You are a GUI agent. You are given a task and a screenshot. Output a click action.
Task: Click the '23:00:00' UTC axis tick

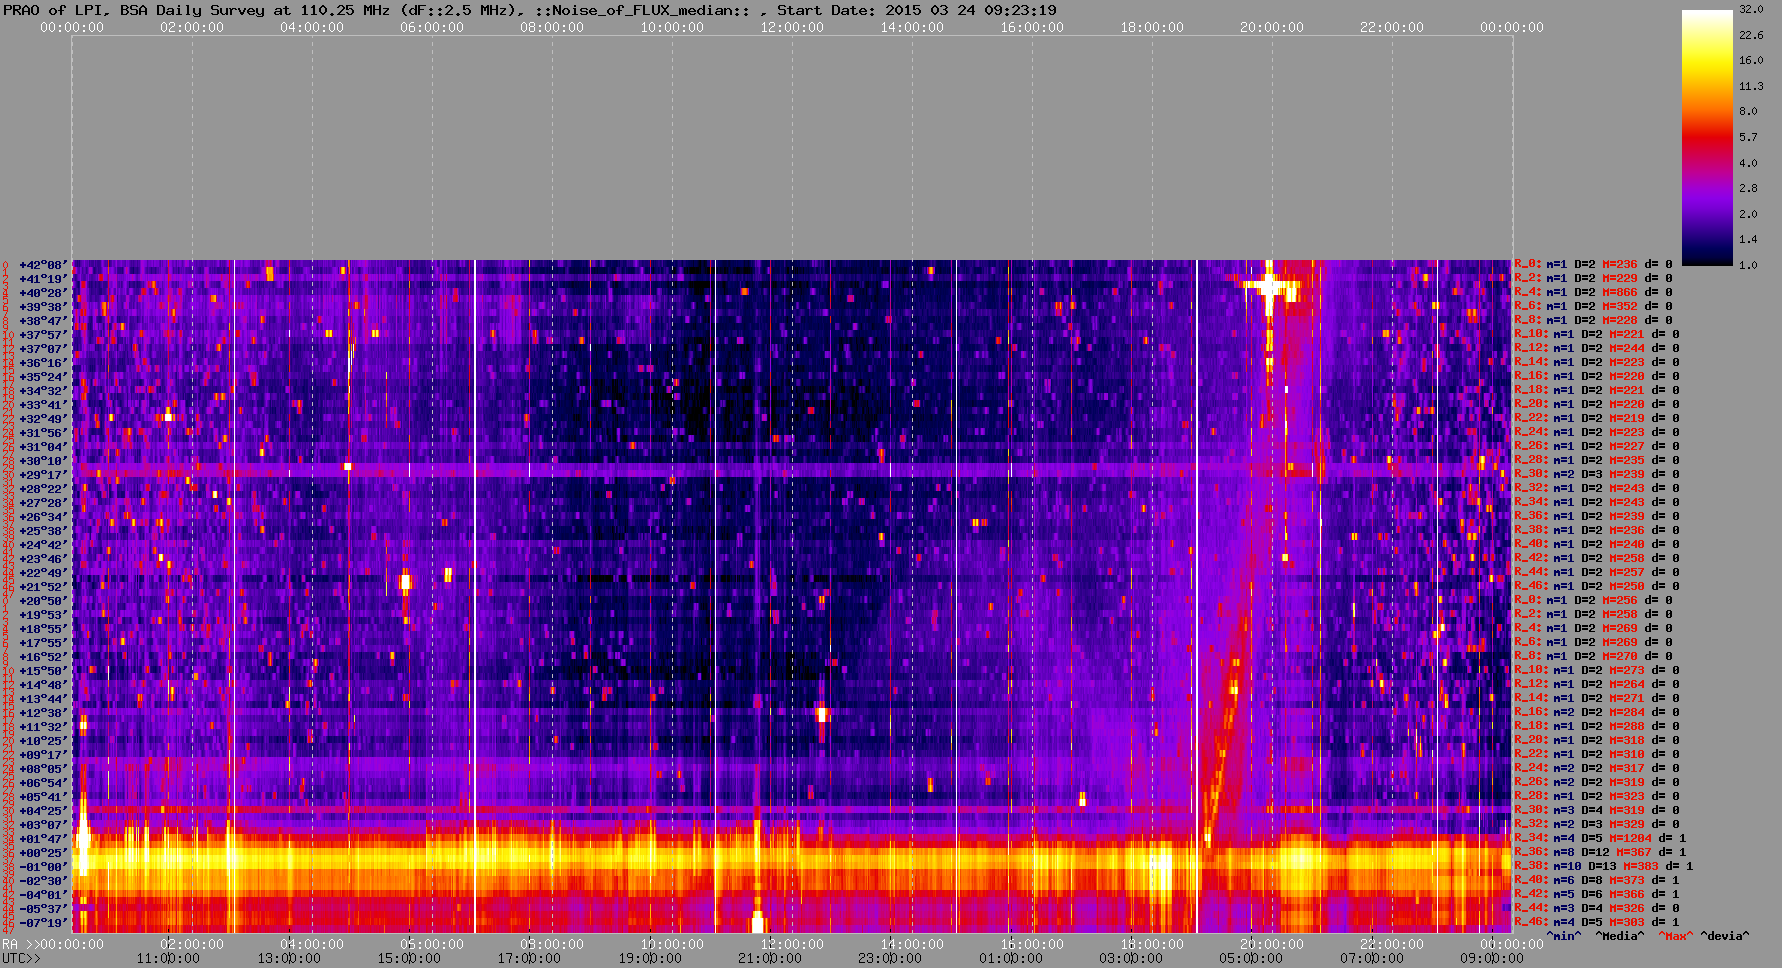click(x=890, y=959)
